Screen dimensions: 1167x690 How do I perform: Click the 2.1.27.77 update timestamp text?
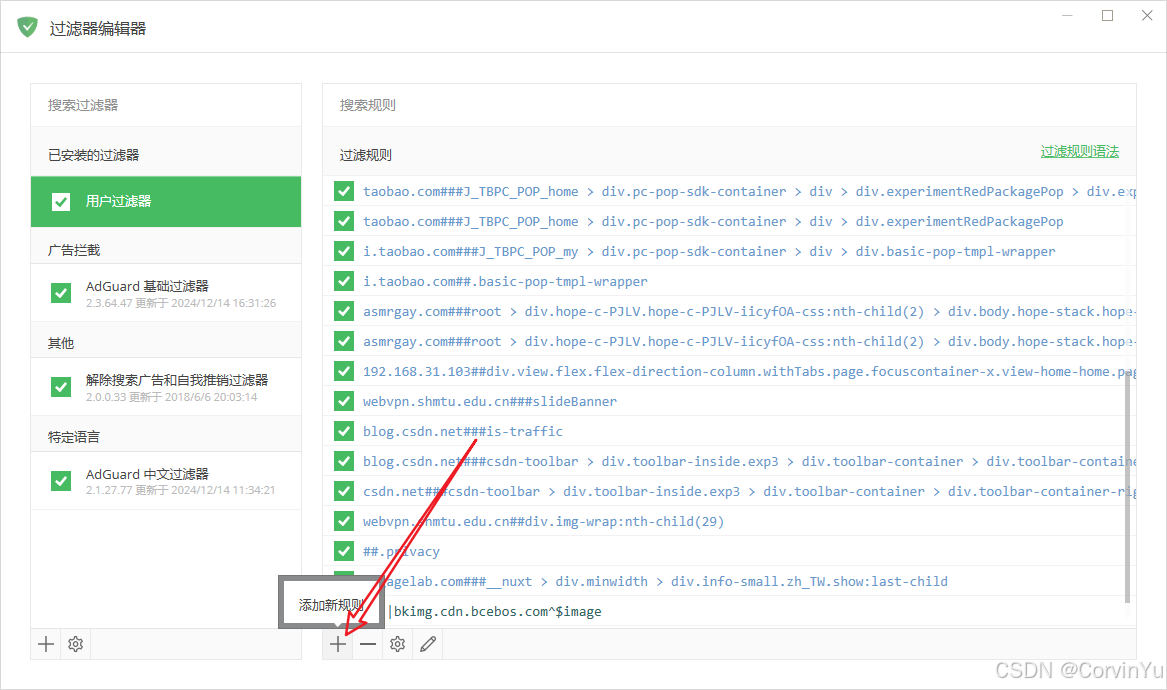click(x=181, y=491)
